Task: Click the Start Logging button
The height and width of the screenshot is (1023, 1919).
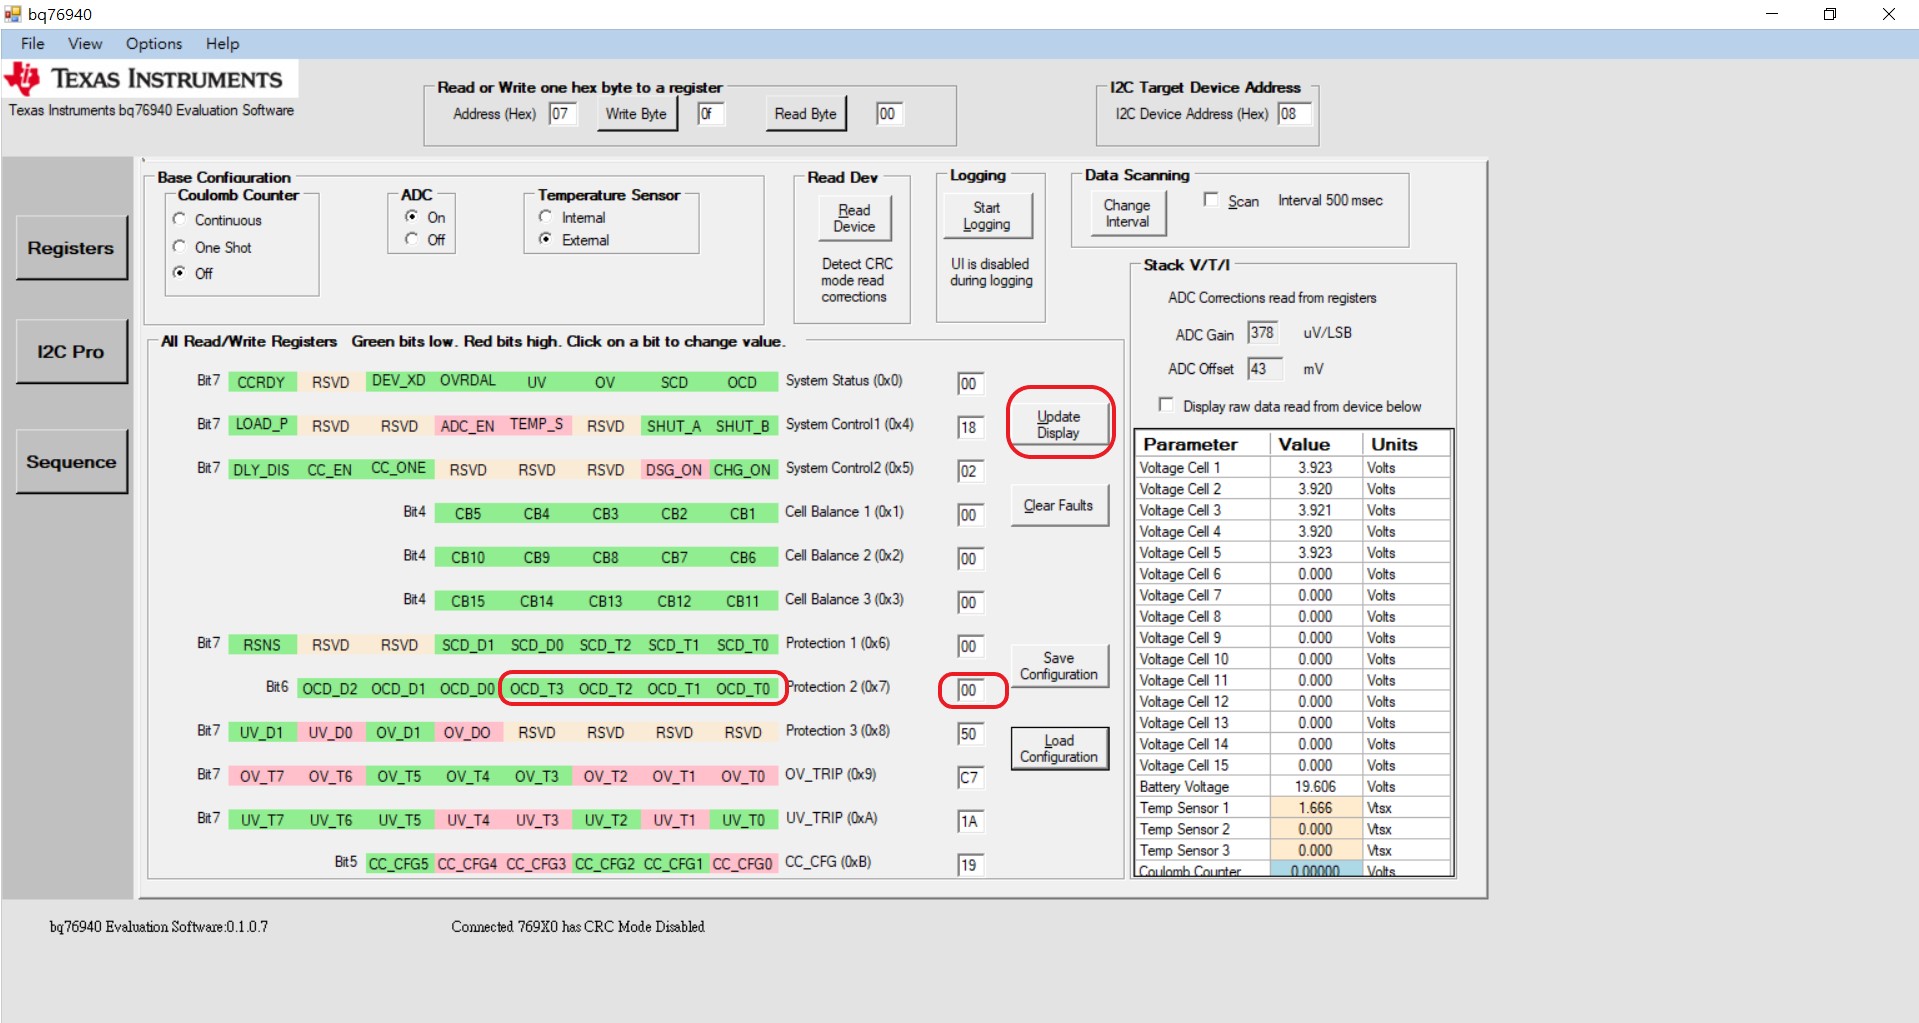Action: 987,216
